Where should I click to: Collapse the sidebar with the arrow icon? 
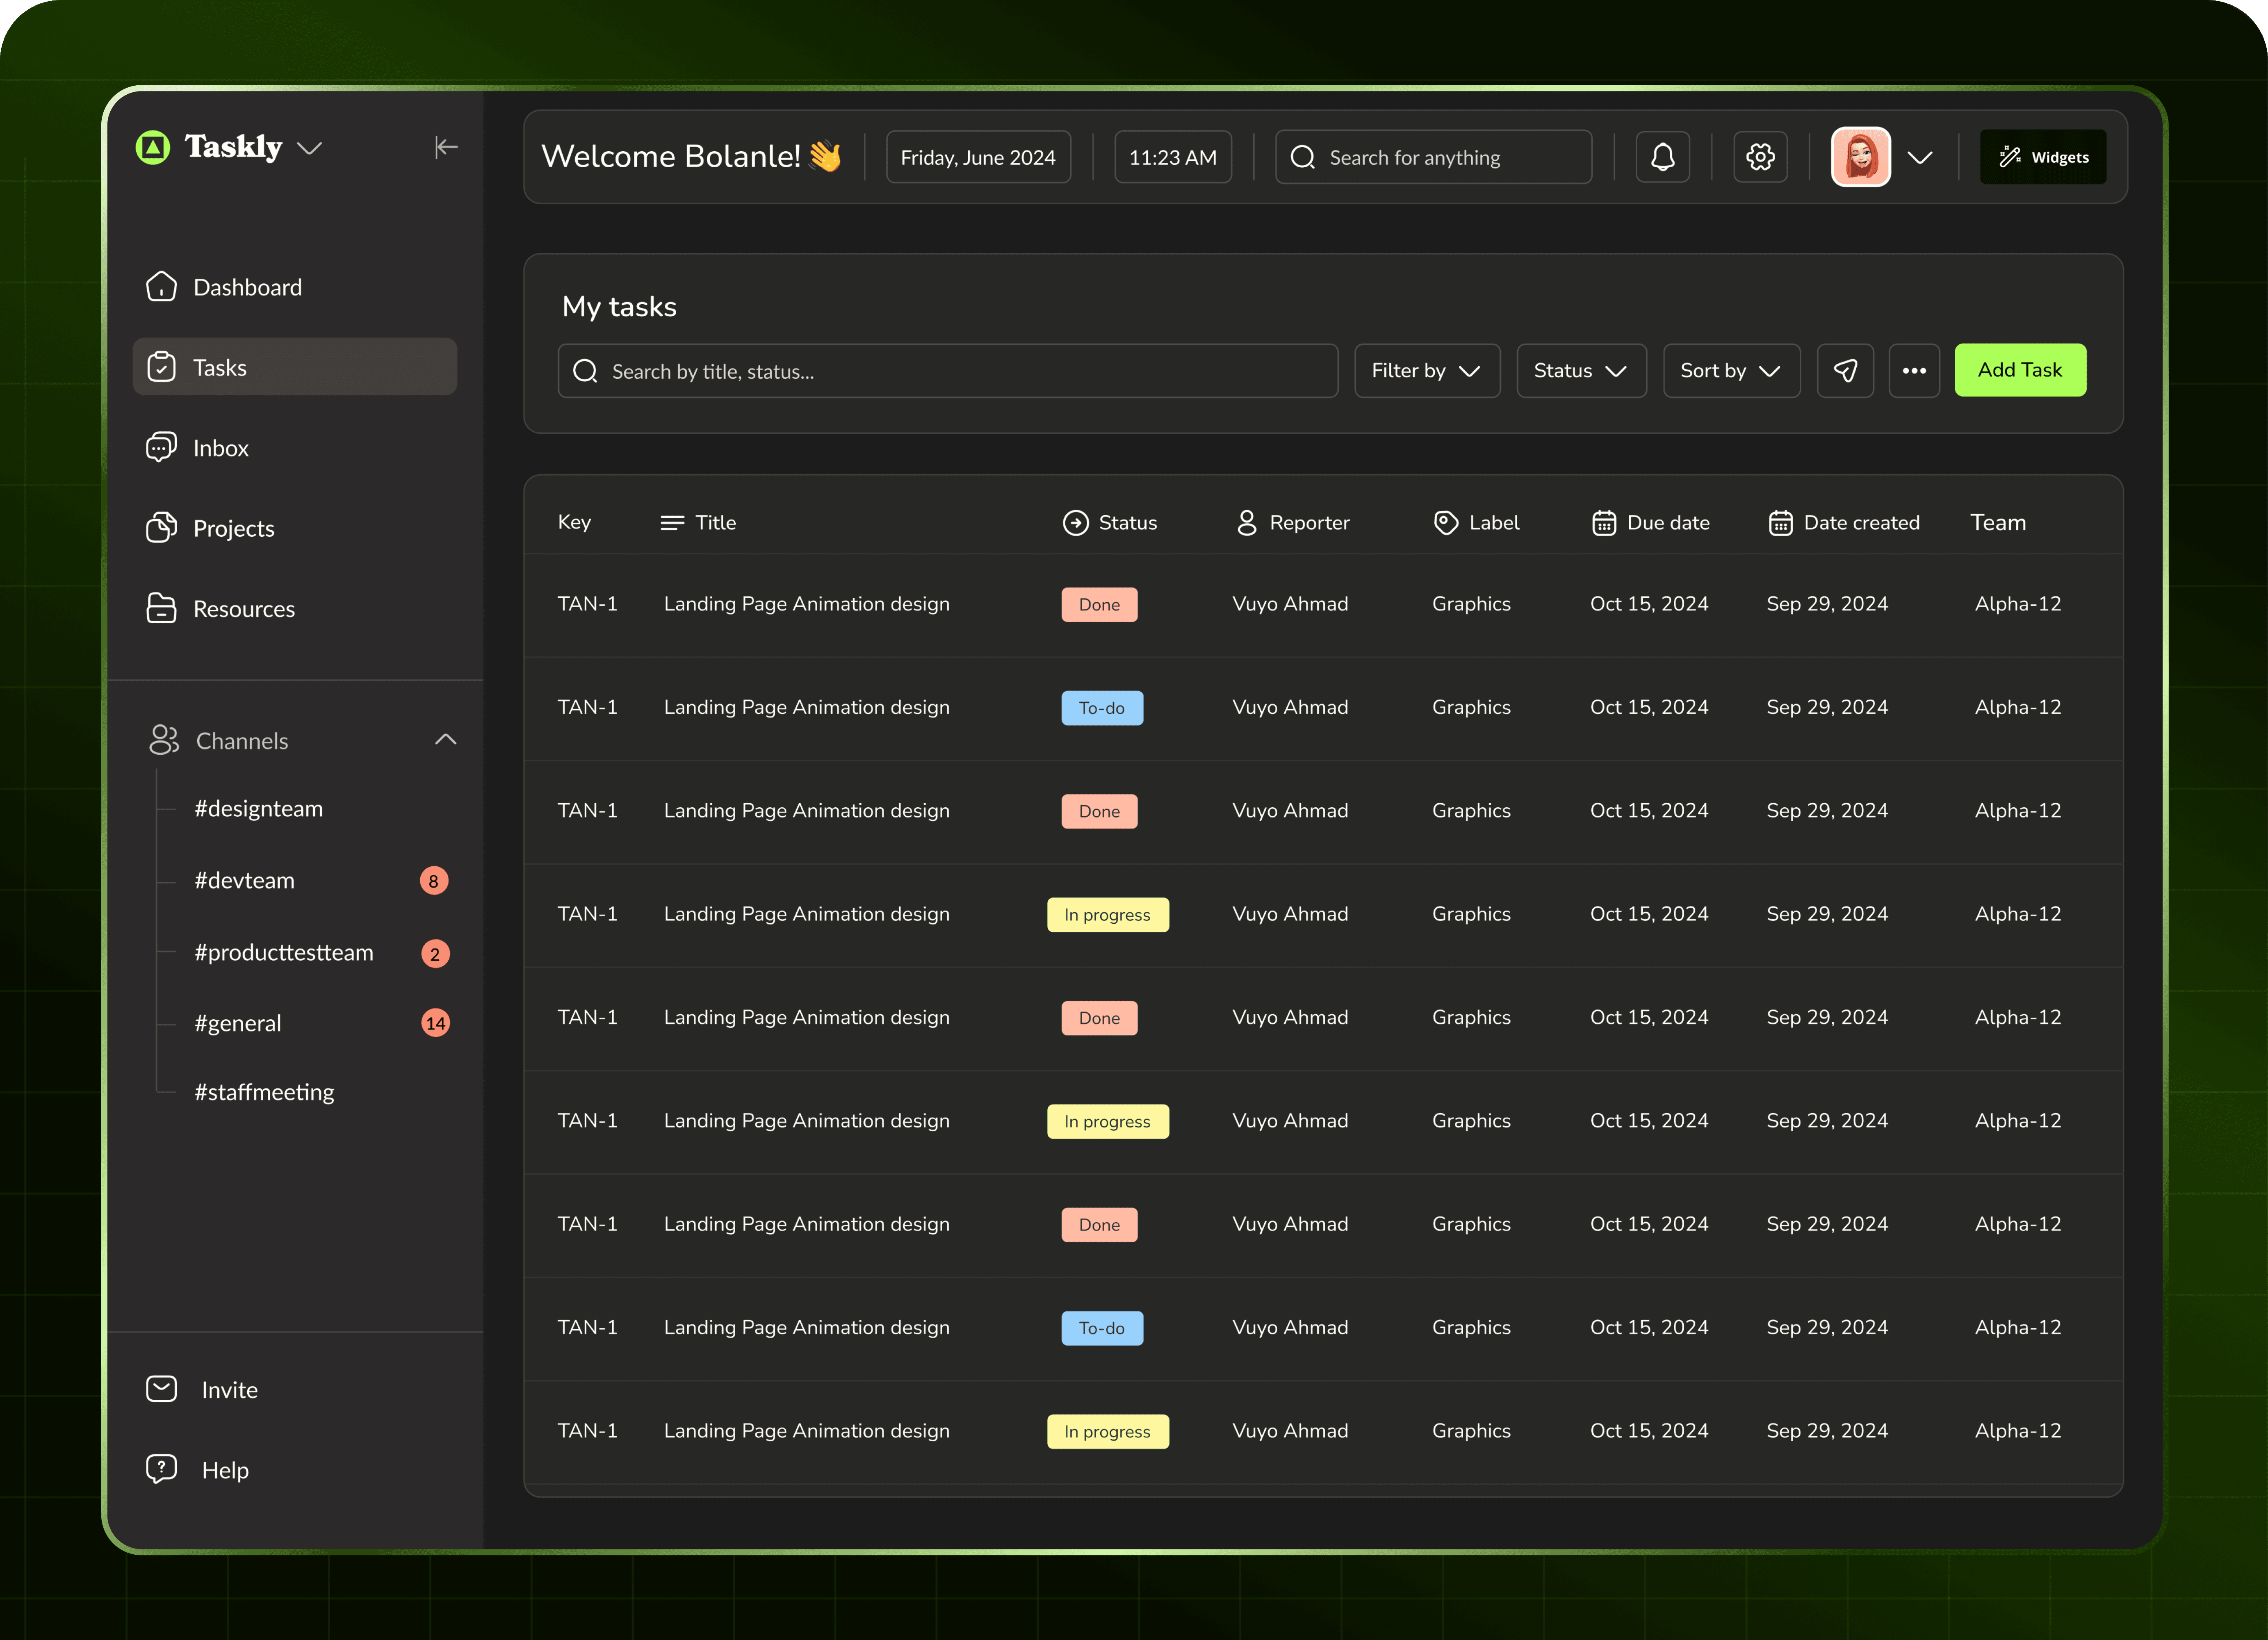[x=446, y=147]
